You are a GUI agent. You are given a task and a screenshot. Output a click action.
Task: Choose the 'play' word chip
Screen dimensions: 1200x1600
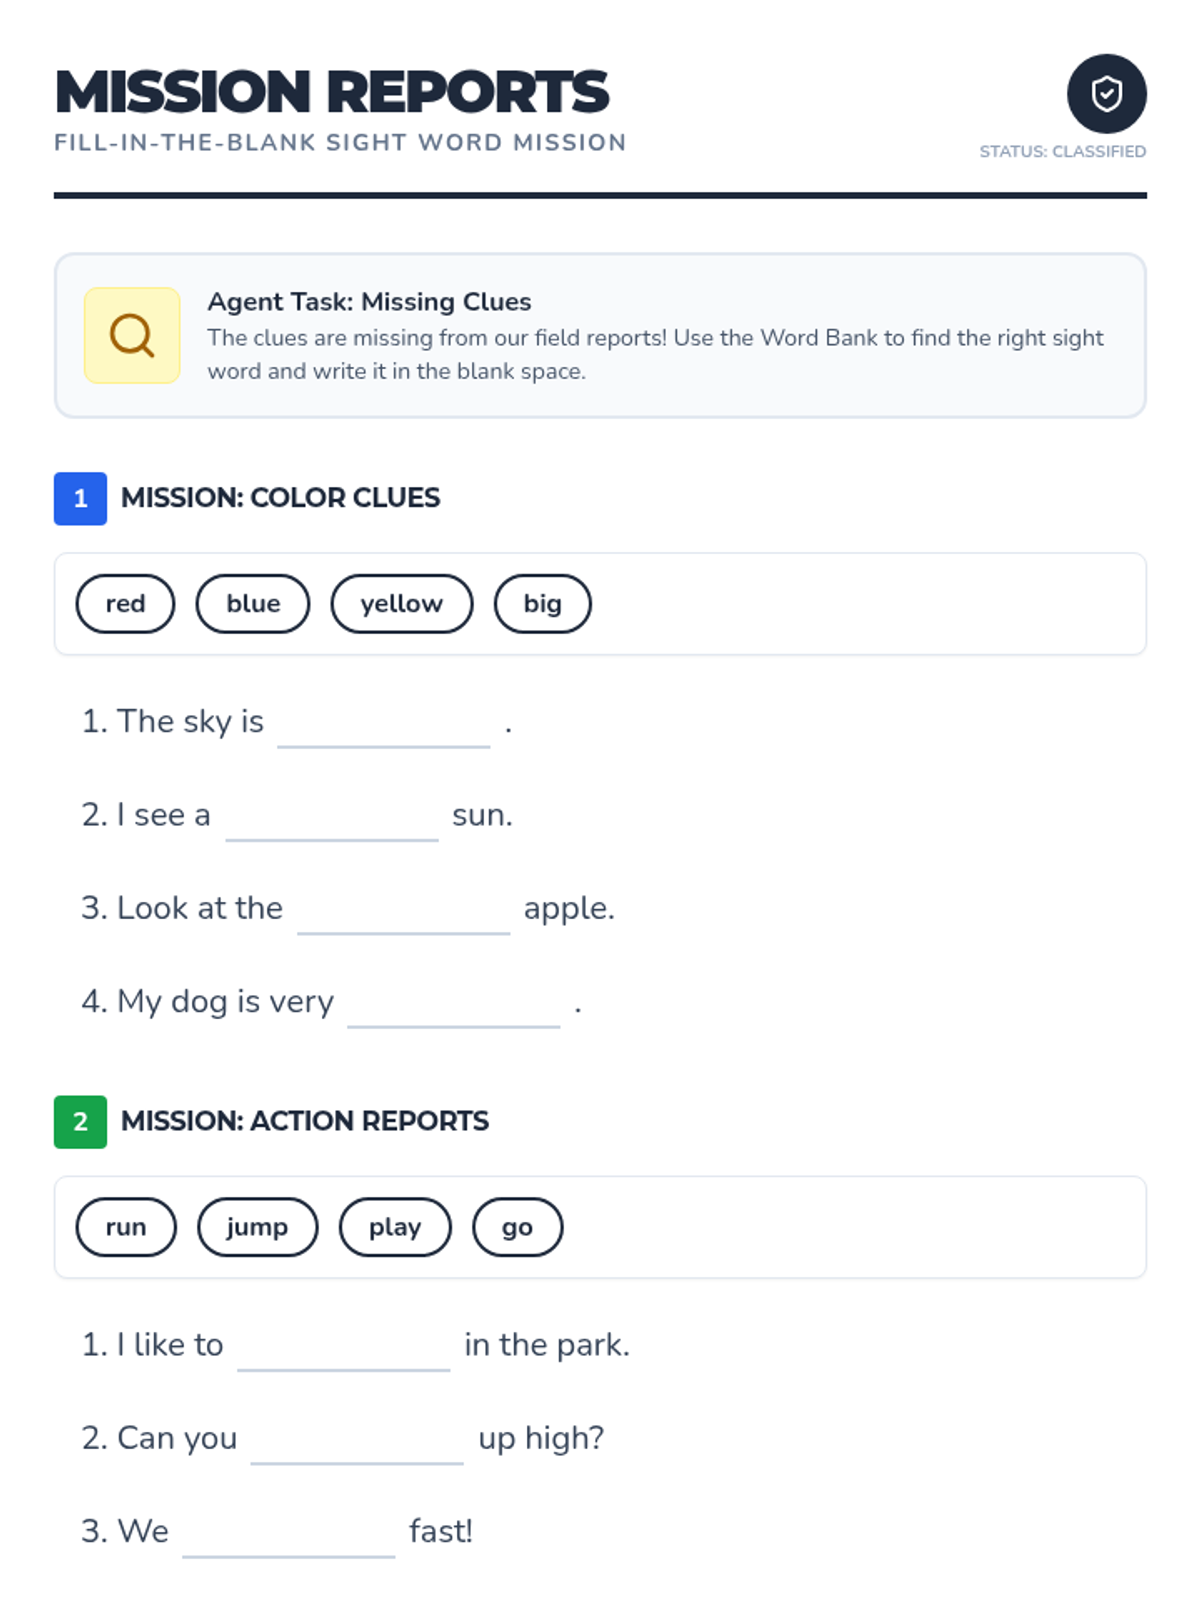395,1227
